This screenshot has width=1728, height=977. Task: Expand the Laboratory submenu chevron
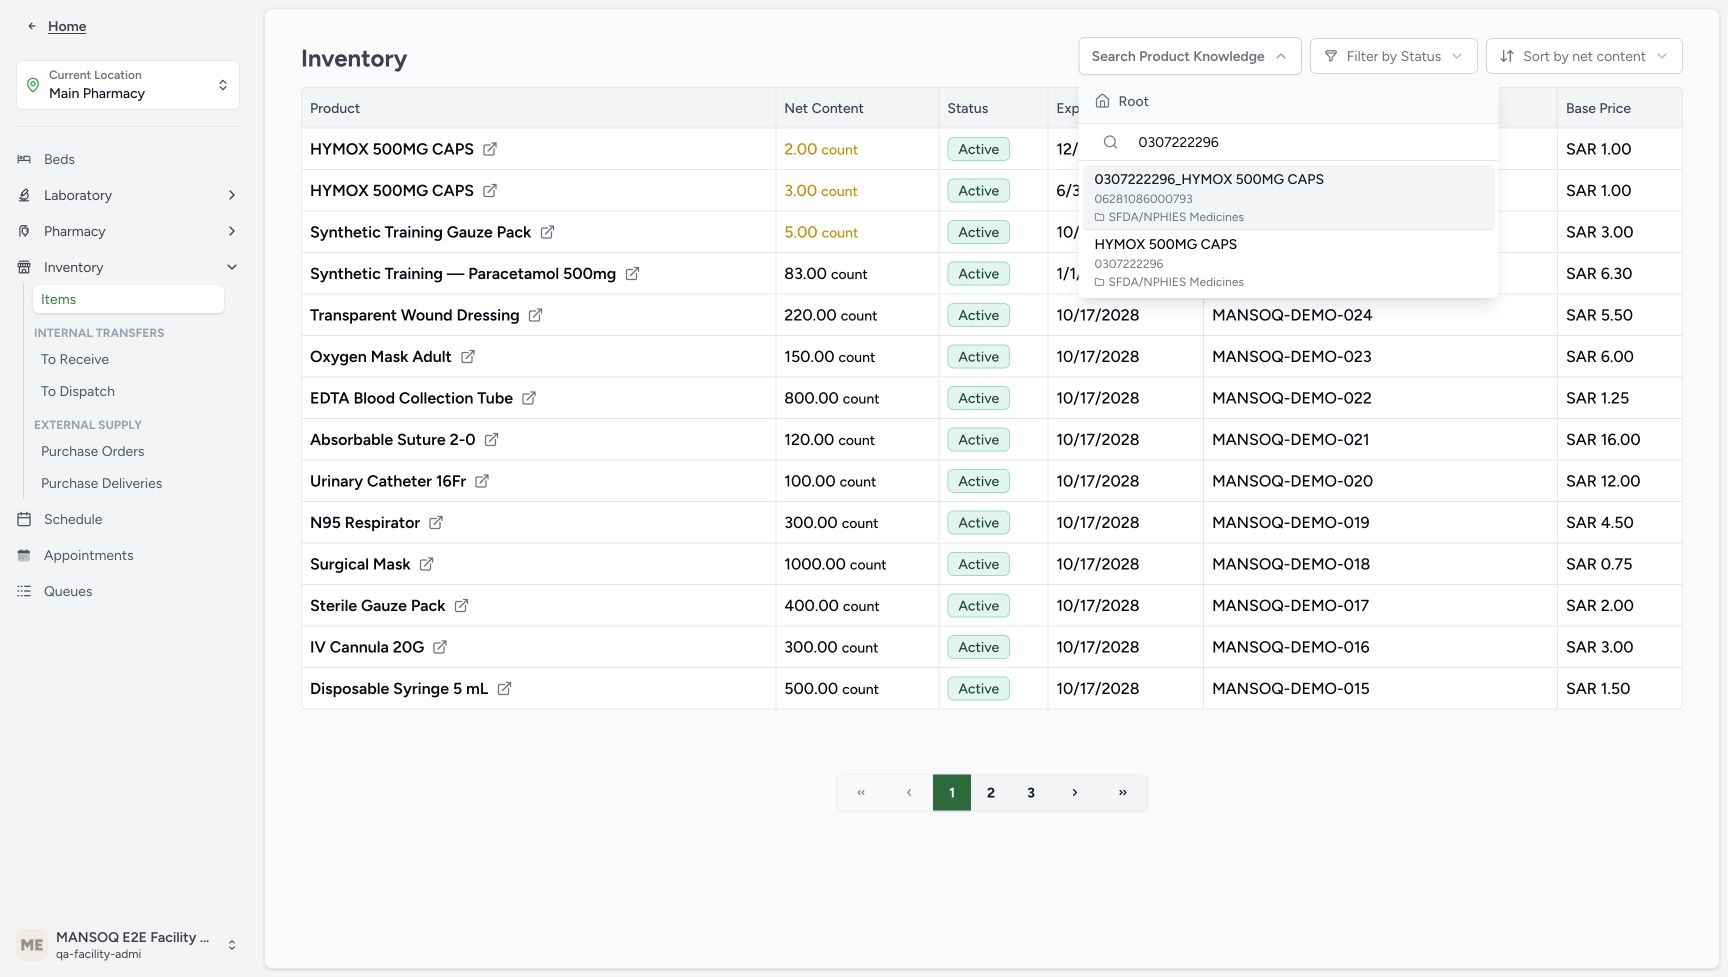point(232,195)
